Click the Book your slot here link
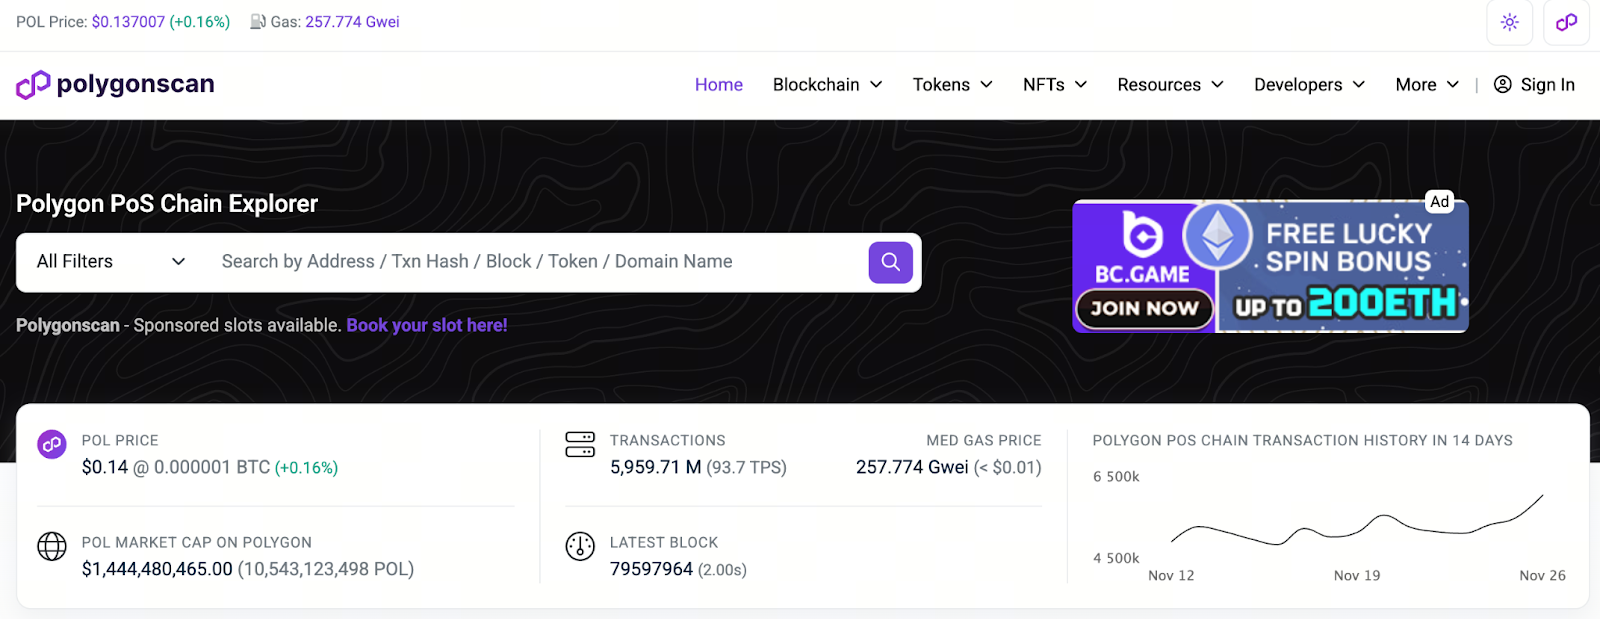1600x619 pixels. [x=427, y=325]
